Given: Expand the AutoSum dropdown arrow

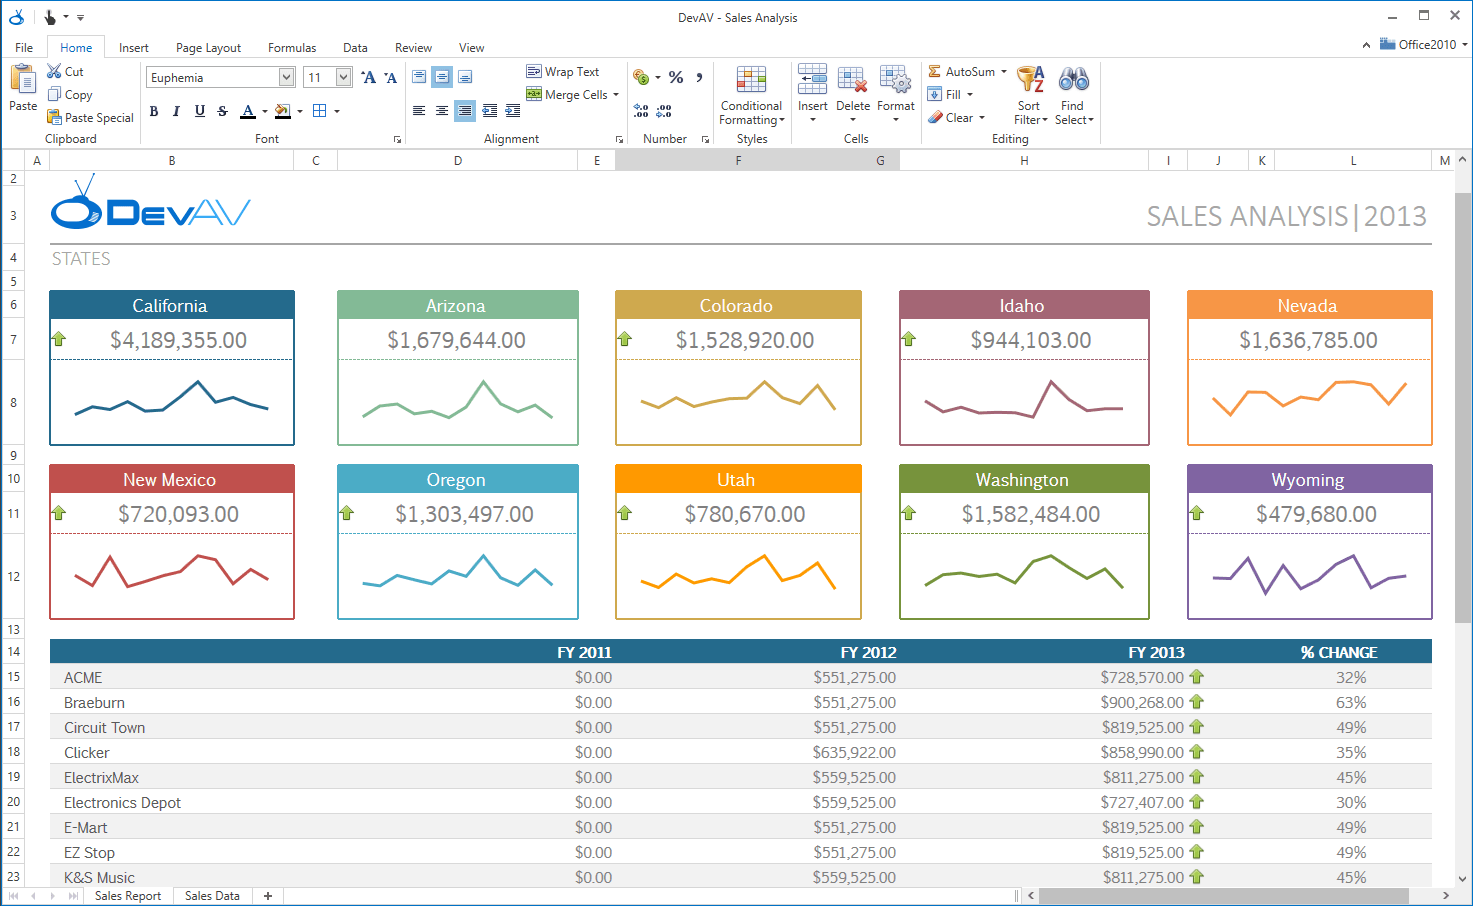Looking at the screenshot, I should (x=1004, y=72).
